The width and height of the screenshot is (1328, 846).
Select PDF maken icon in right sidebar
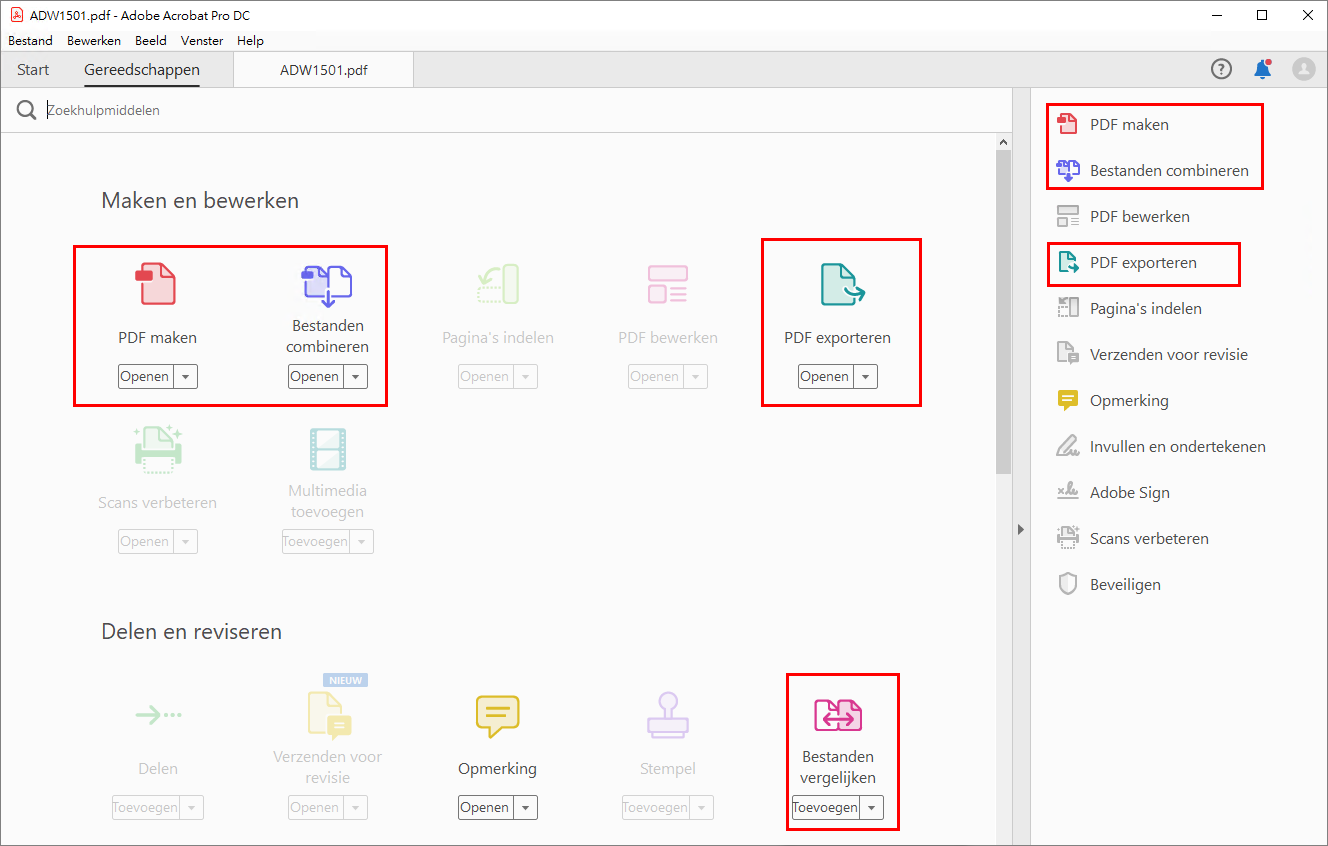click(1068, 124)
